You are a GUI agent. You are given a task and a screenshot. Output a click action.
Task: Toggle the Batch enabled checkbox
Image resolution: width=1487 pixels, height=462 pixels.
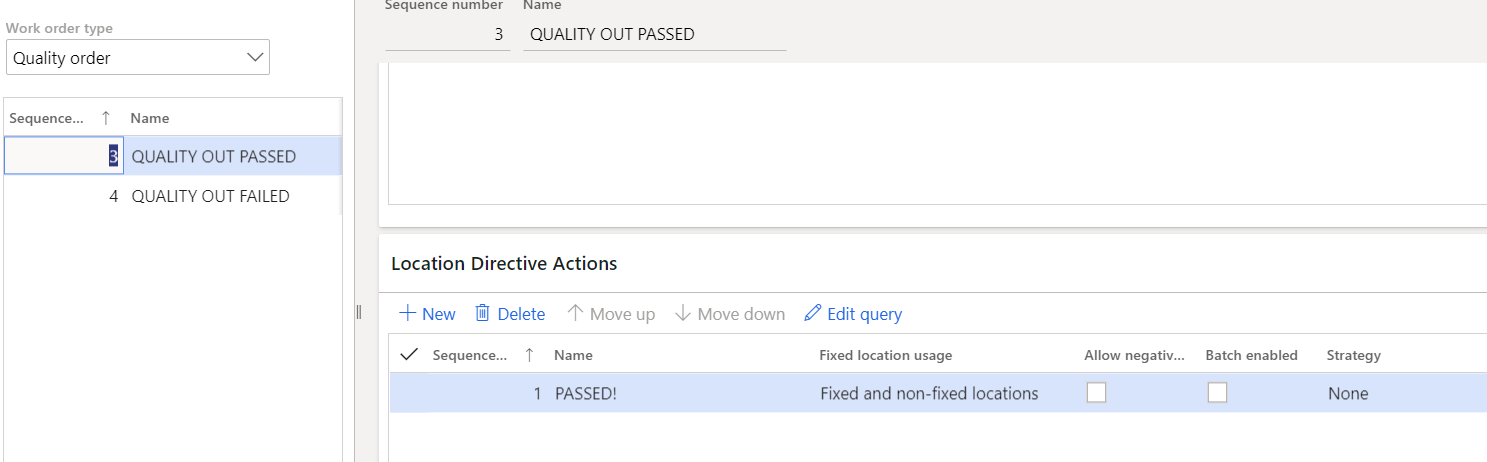coord(1217,393)
